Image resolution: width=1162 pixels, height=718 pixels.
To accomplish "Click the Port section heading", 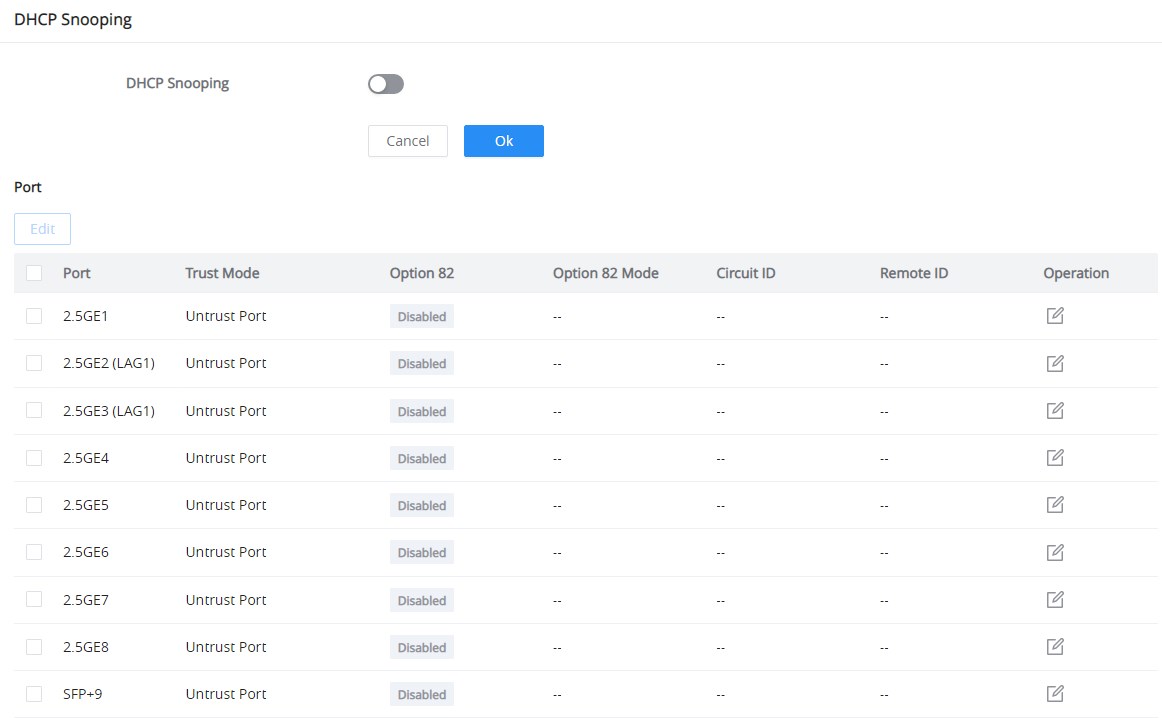I will pos(27,187).
